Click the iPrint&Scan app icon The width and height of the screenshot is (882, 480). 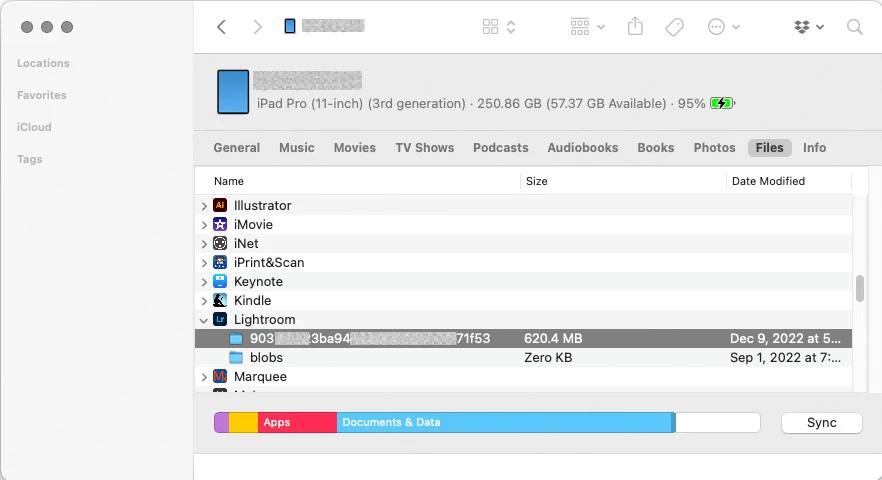(220, 262)
